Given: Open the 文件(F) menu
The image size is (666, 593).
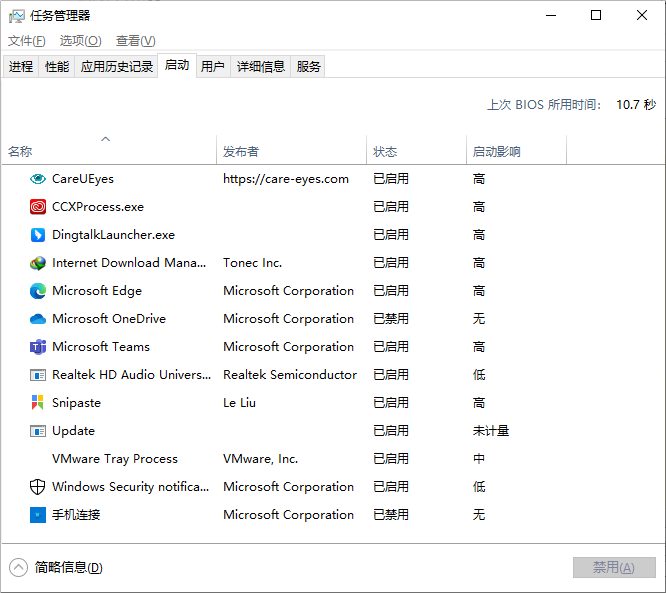Looking at the screenshot, I should [26, 41].
